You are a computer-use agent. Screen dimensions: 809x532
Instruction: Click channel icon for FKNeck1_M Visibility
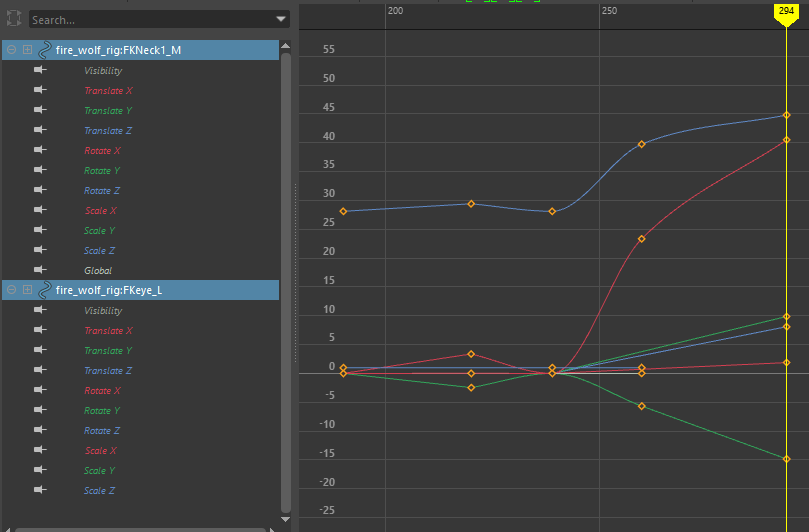pyautogui.click(x=40, y=70)
